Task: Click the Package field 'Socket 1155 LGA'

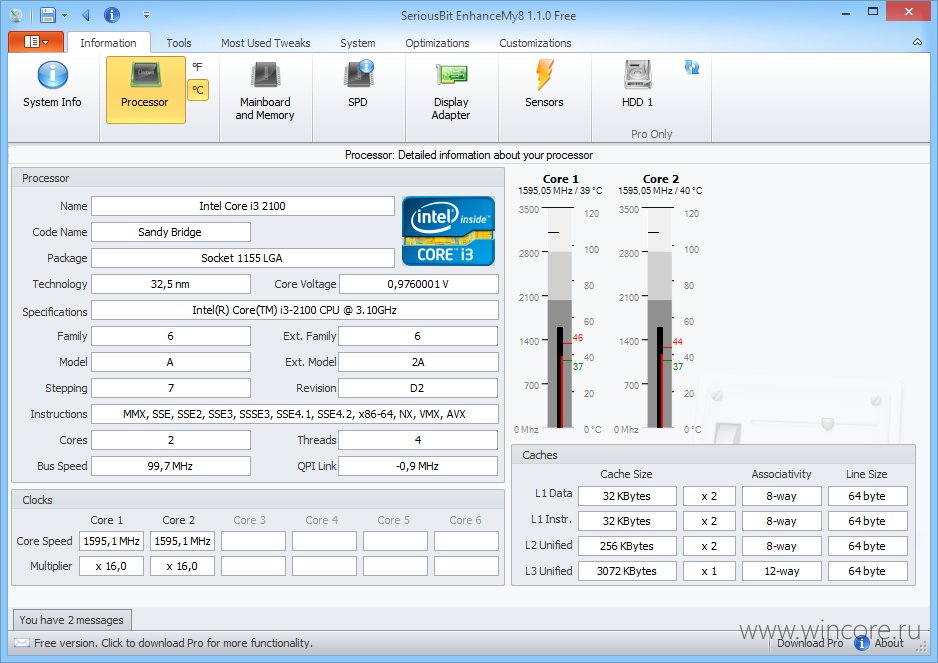Action: pos(242,258)
